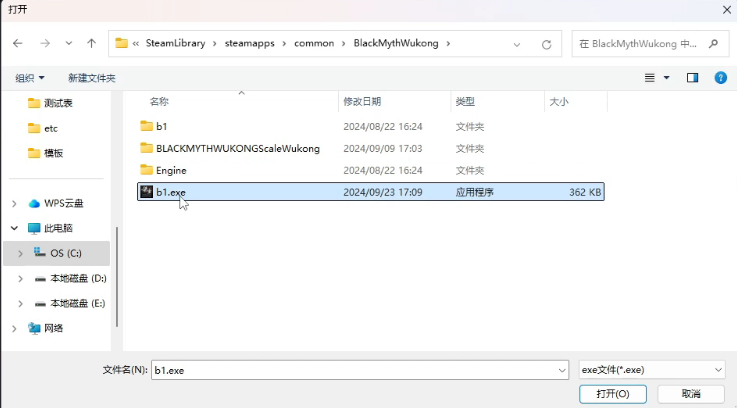737x408 pixels.
Task: Expand the 本地磁盘 (E:) node
Action: [20, 304]
